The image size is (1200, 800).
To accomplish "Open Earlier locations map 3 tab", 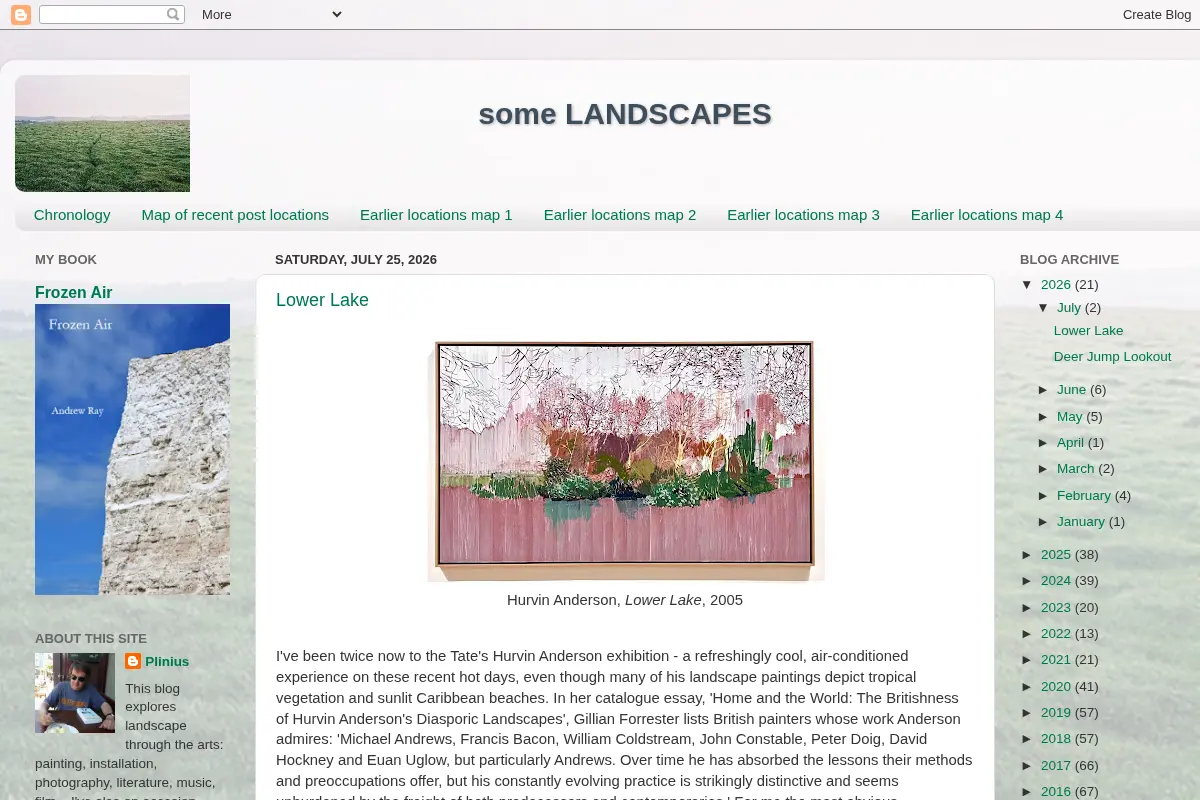I will 803,215.
